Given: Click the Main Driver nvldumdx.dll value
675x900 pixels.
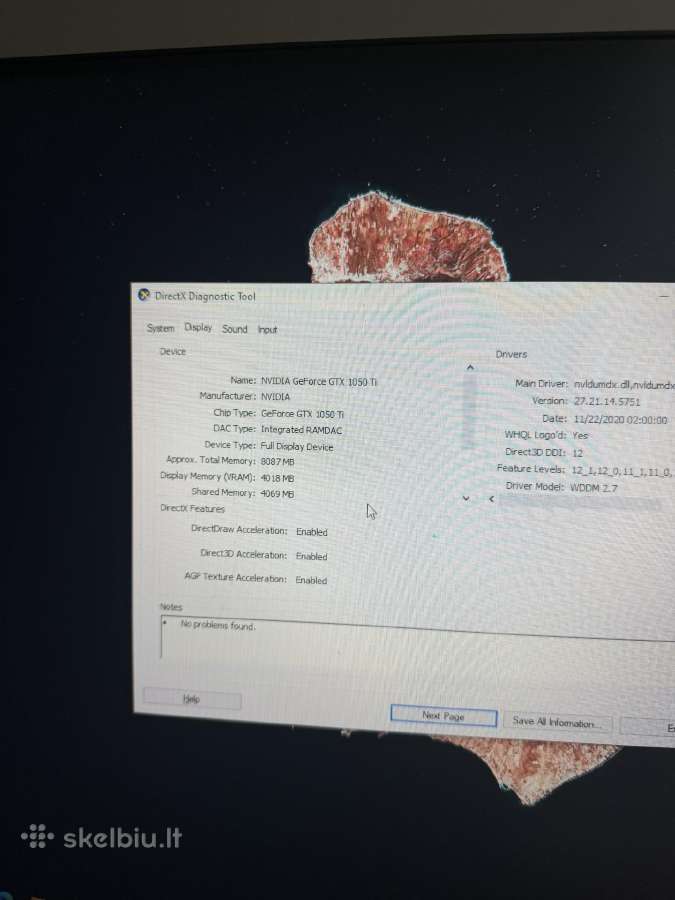Looking at the screenshot, I should tap(624, 385).
